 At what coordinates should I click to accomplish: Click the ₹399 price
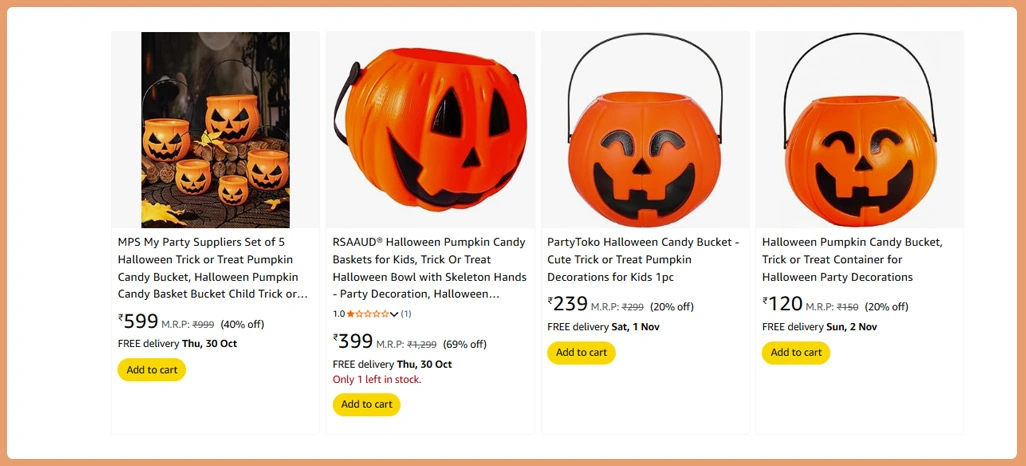pos(353,341)
